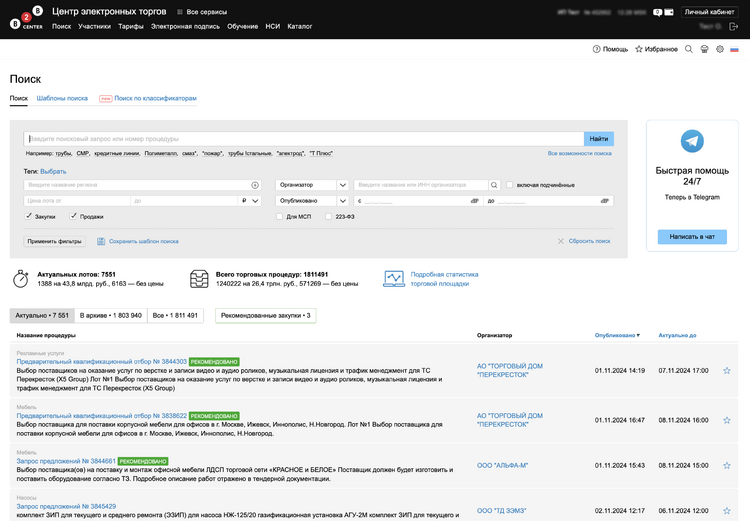Open the Подробная статистика торговой площадки link
This screenshot has width=750, height=521.
coord(444,279)
